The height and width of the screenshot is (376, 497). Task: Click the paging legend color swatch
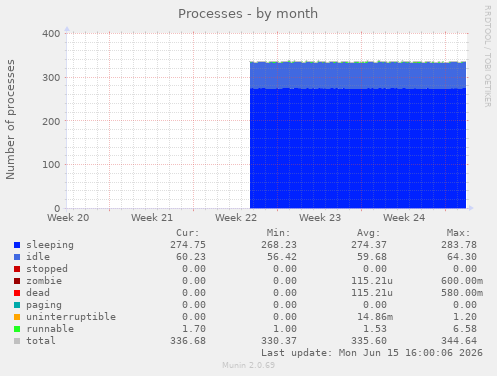(17, 305)
